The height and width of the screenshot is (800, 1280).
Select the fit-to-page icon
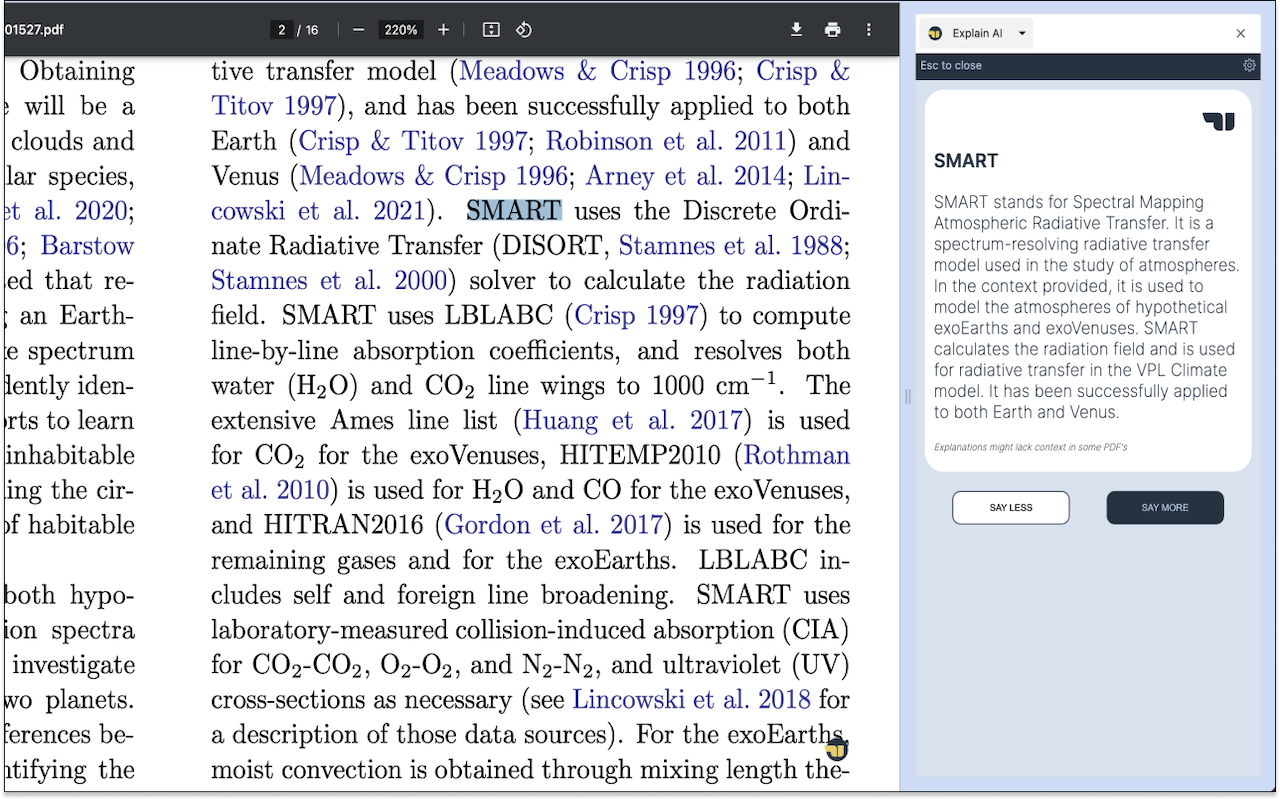point(491,29)
